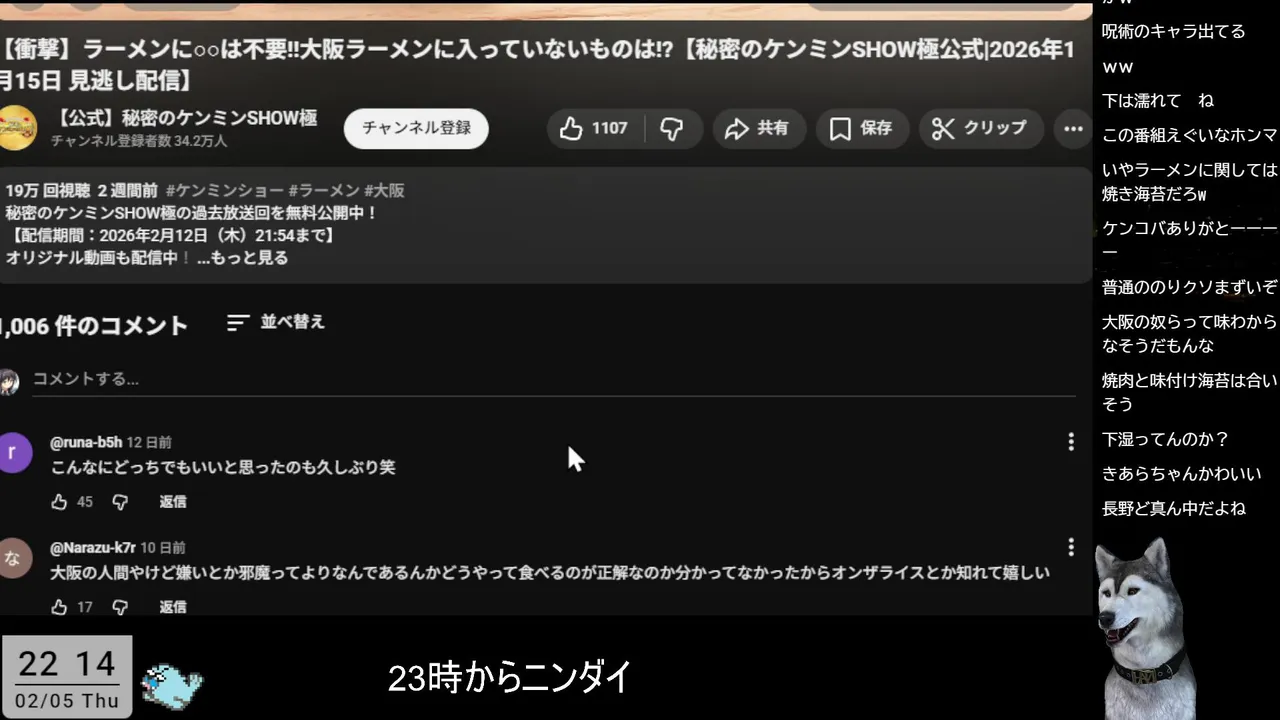Screen dimensions: 1280x720
Task: Select the 23時からニンダイ caption text
Action: coord(510,678)
